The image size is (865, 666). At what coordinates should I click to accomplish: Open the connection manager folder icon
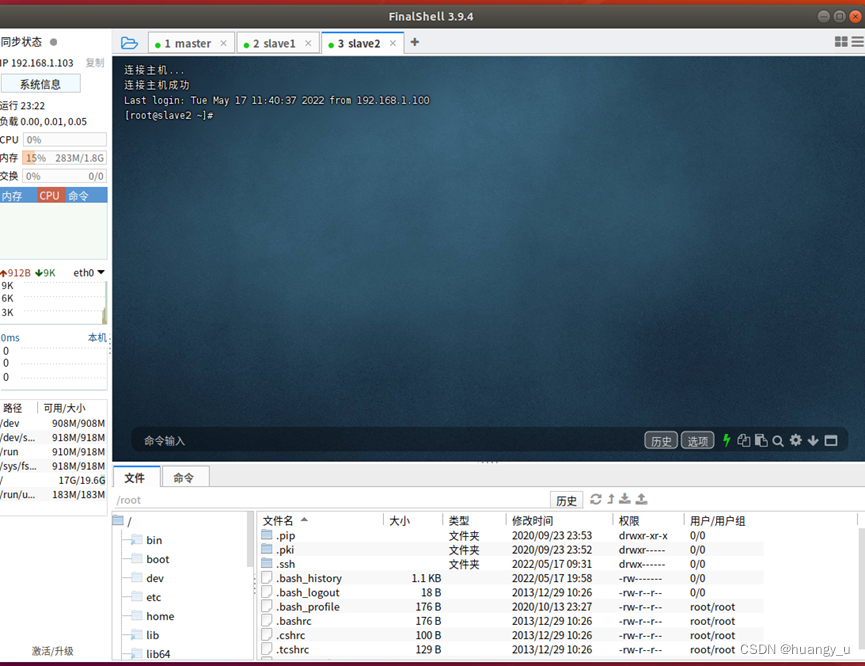[129, 42]
